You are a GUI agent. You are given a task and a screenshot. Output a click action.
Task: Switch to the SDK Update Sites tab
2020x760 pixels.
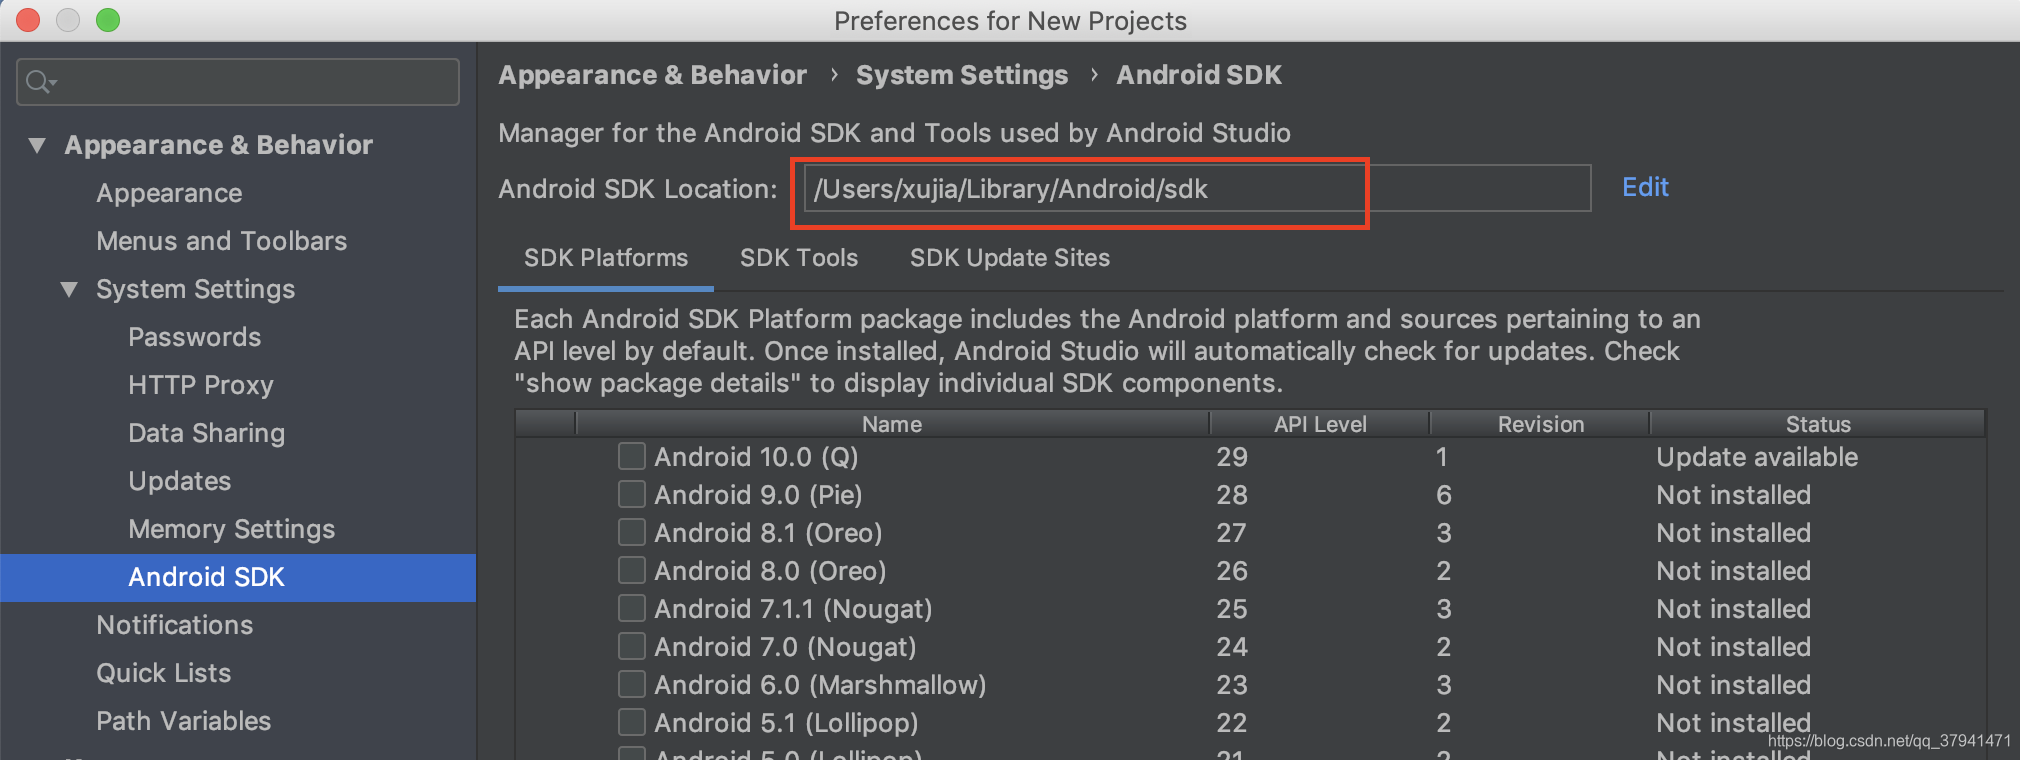tap(1010, 258)
